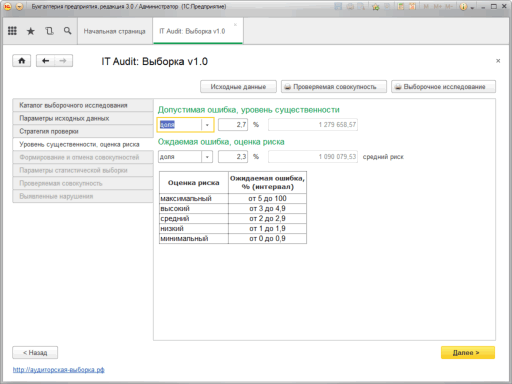Click the Back arrow navigation button
The height and width of the screenshot is (384, 512).
46,61
